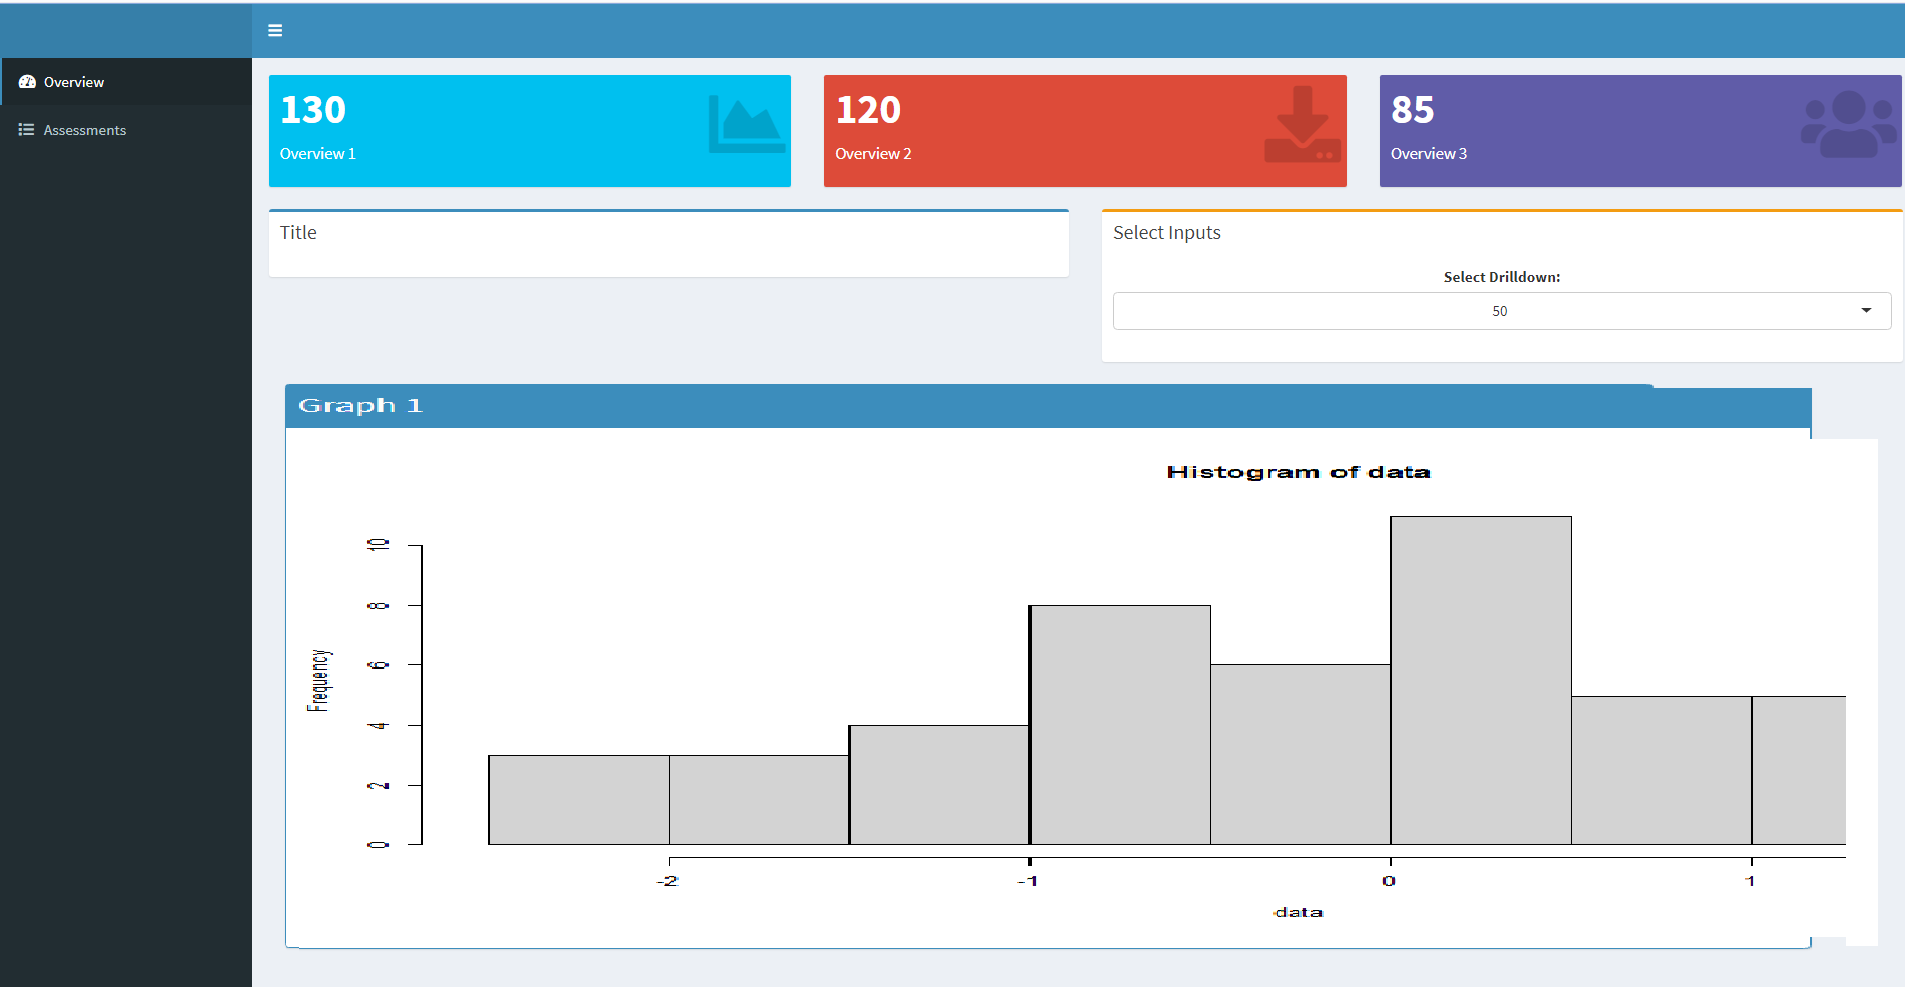Image resolution: width=1905 pixels, height=987 pixels.
Task: Open the Select Drilldown dropdown showing 50
Action: [x=1502, y=311]
